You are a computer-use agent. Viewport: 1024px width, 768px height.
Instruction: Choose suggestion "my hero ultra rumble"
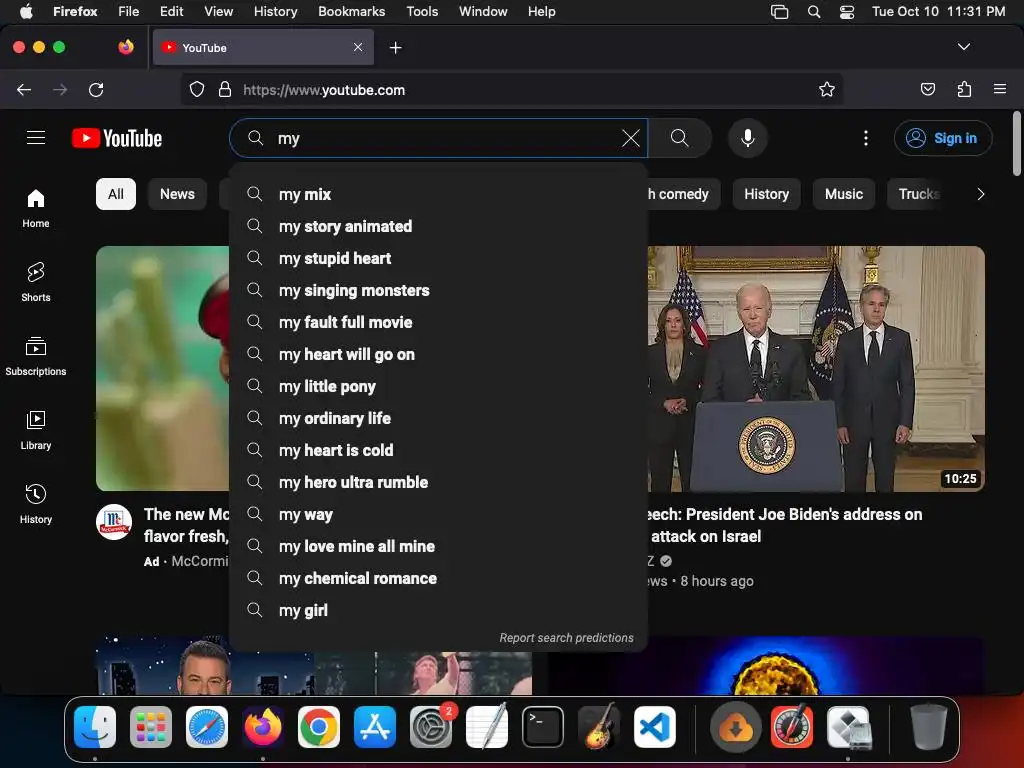(438, 482)
